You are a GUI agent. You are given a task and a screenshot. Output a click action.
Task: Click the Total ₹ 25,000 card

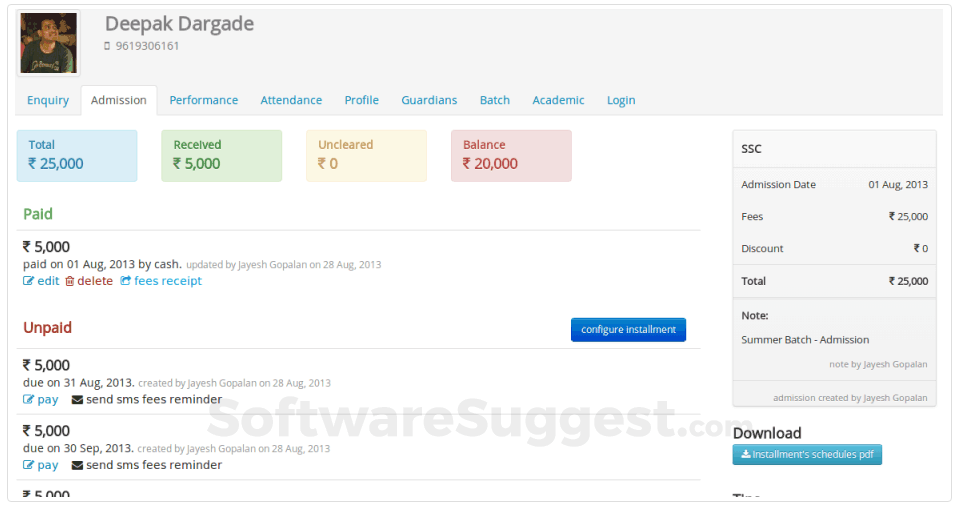coord(77,155)
